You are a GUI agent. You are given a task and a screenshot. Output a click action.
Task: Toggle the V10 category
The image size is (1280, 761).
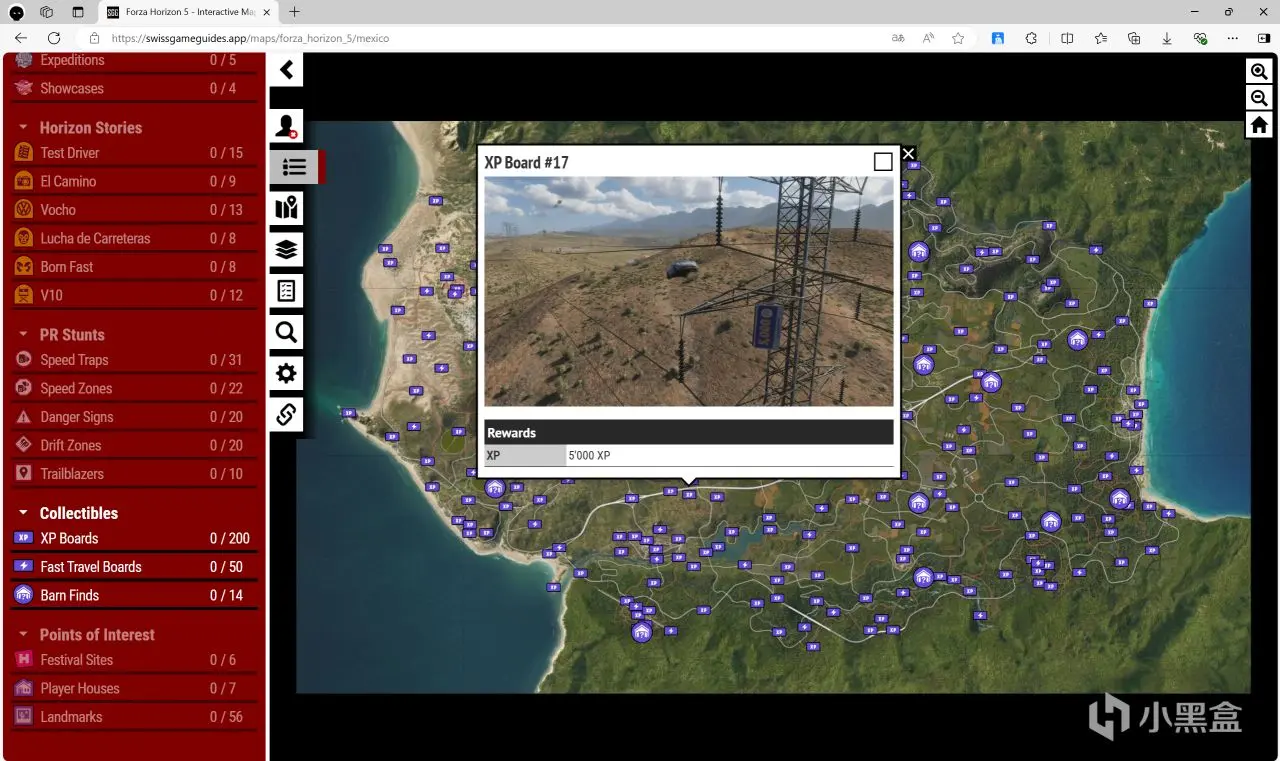coord(135,295)
